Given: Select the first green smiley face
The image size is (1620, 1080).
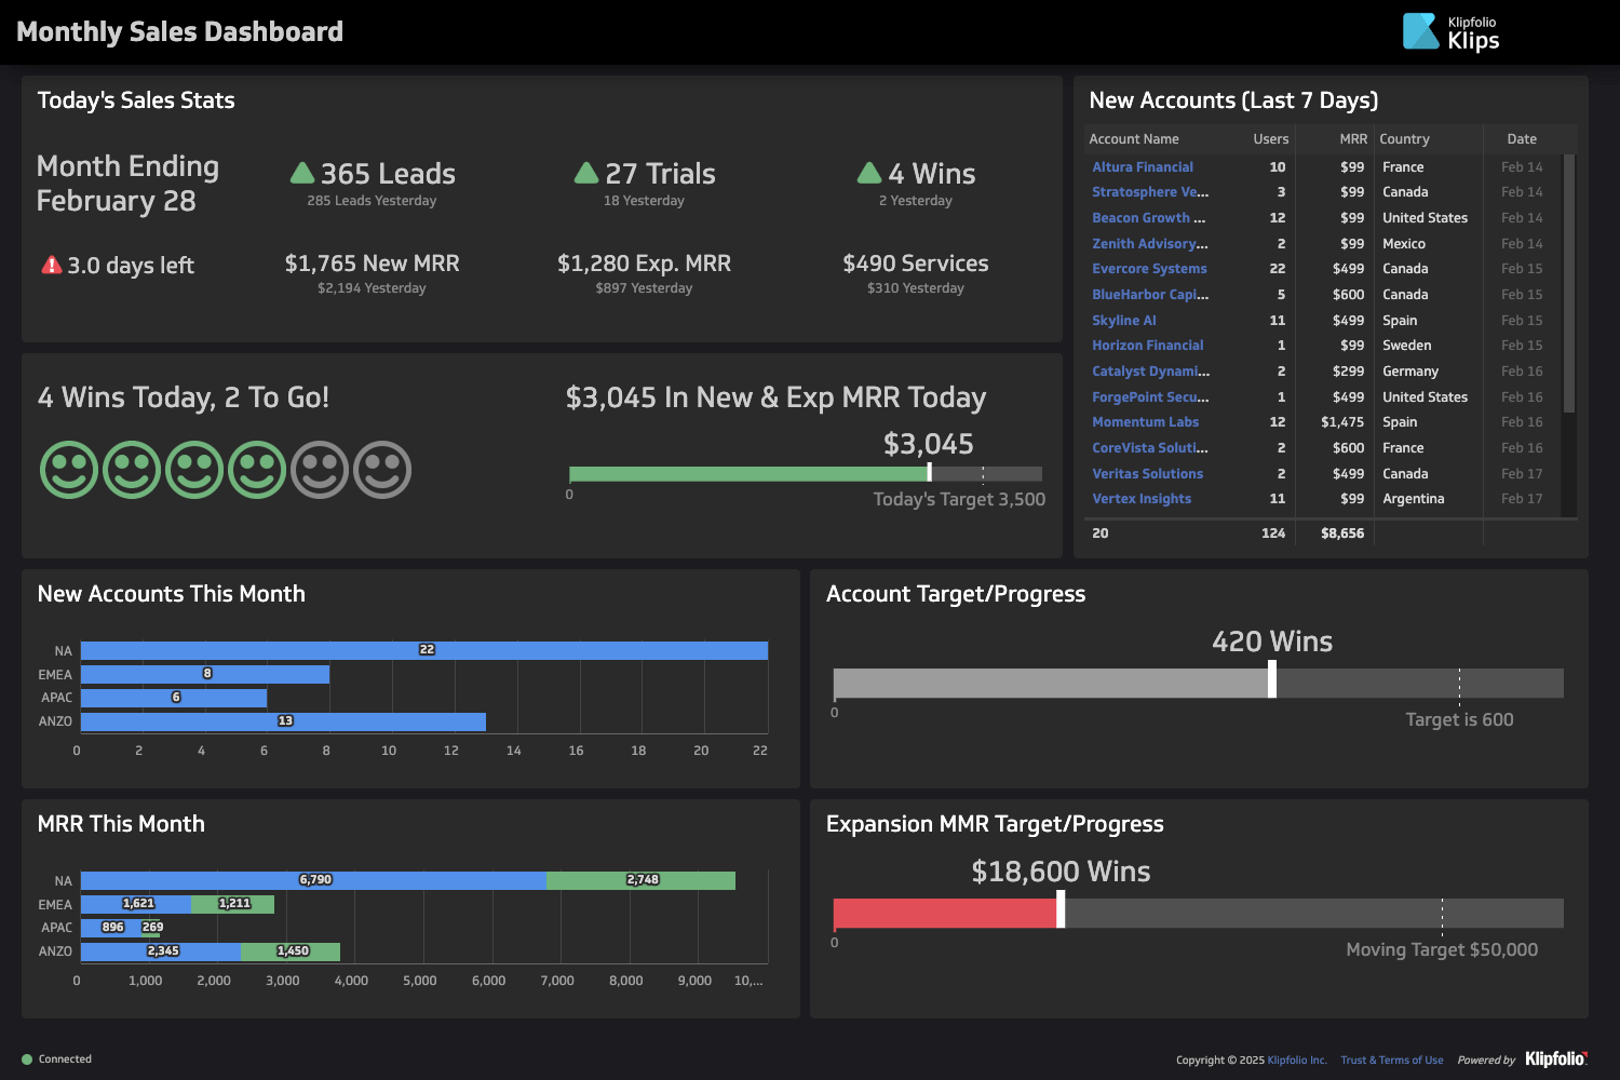Looking at the screenshot, I should [x=68, y=469].
